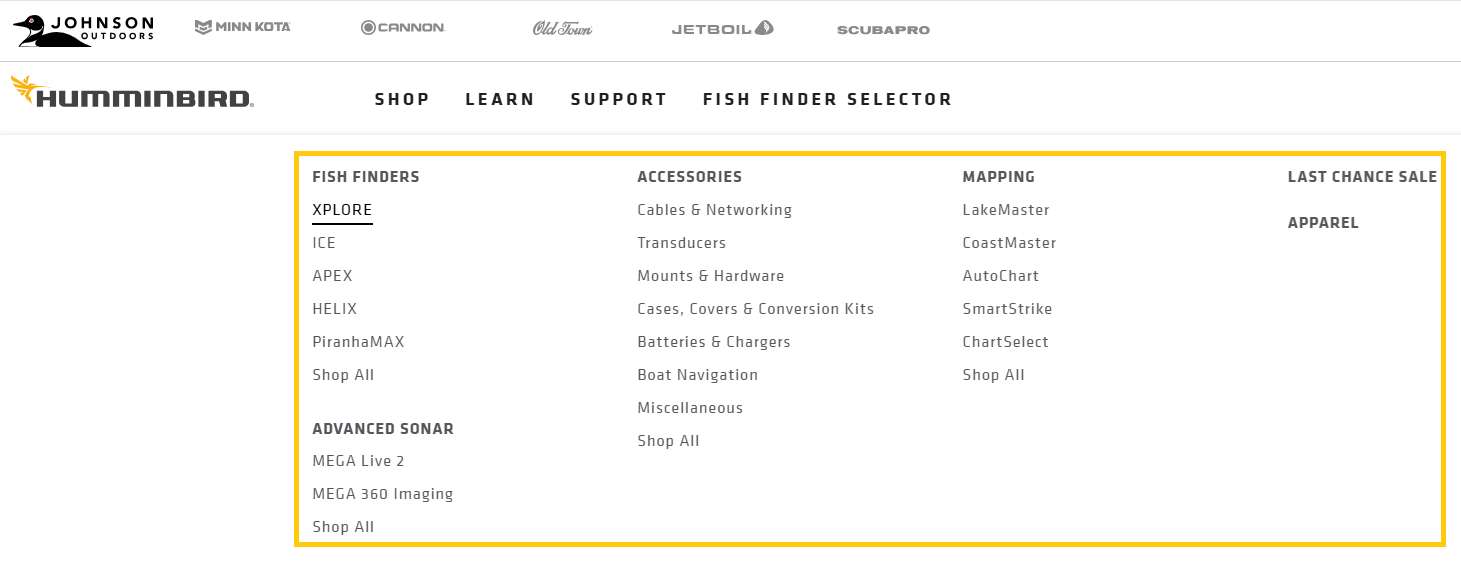
Task: Click the Jetboil brand logo
Action: (x=722, y=28)
